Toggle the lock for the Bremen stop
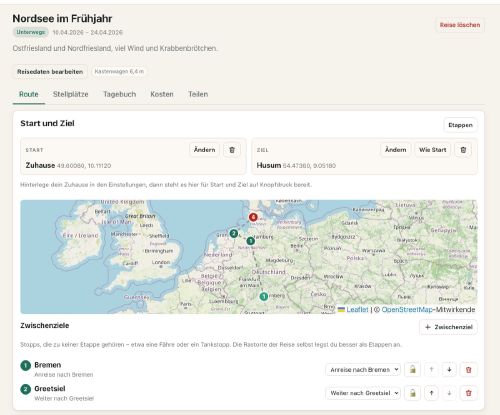 coord(412,369)
